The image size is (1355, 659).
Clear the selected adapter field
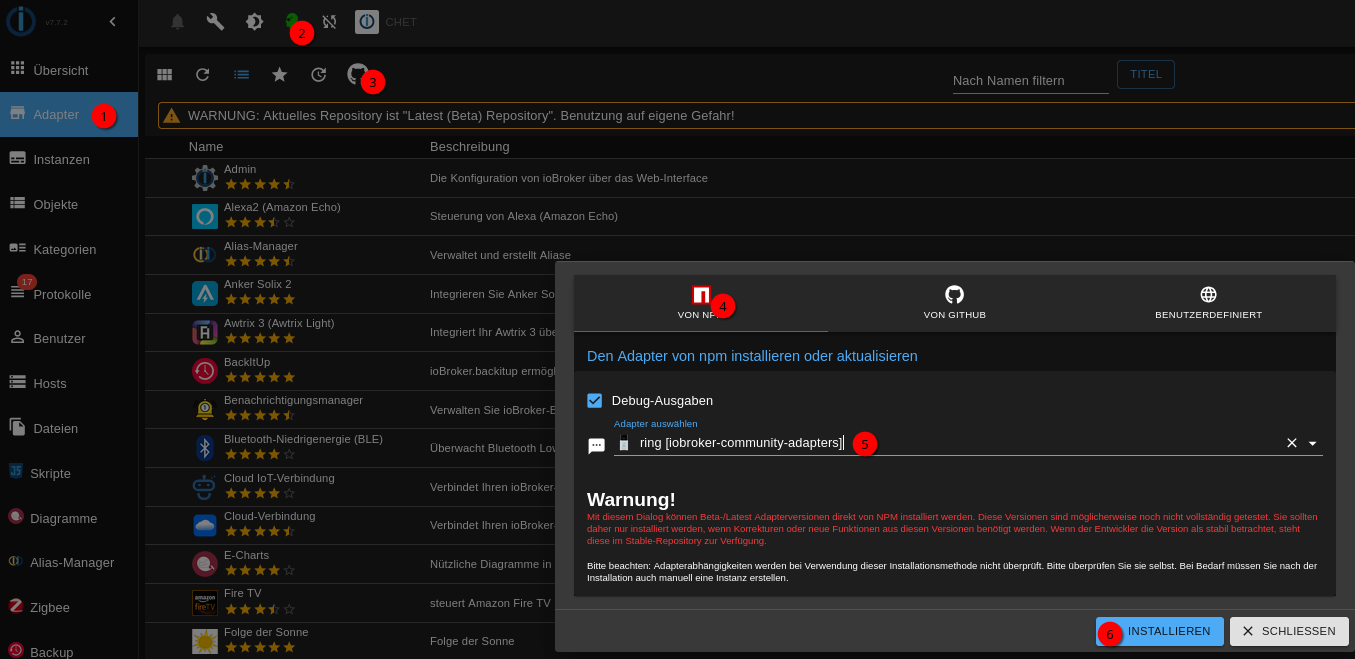click(x=1291, y=443)
